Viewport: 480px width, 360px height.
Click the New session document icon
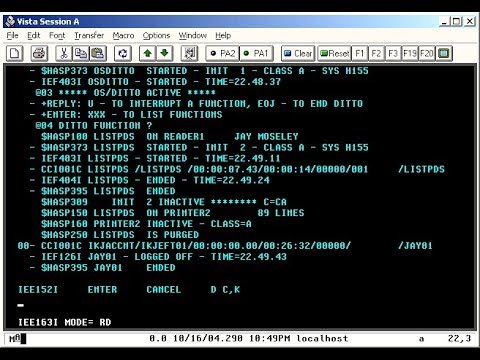click(15, 53)
